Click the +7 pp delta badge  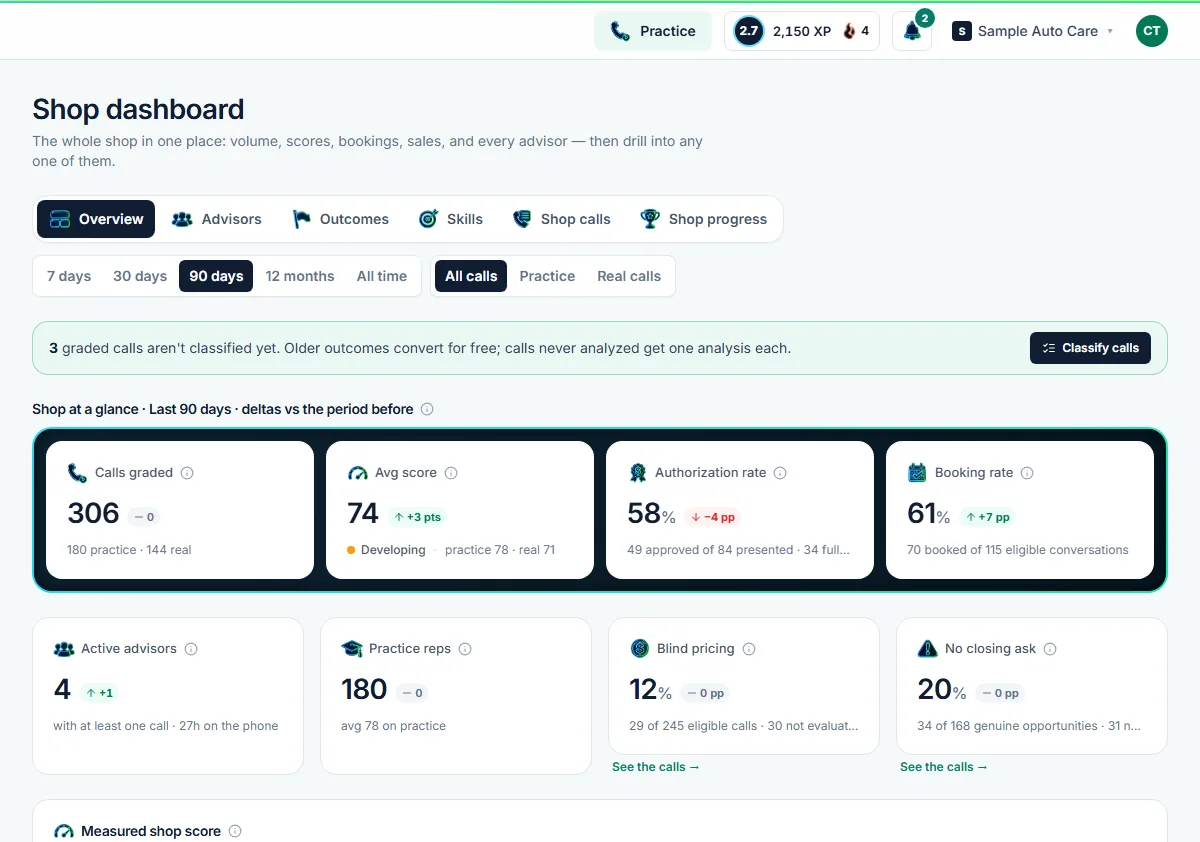click(988, 517)
